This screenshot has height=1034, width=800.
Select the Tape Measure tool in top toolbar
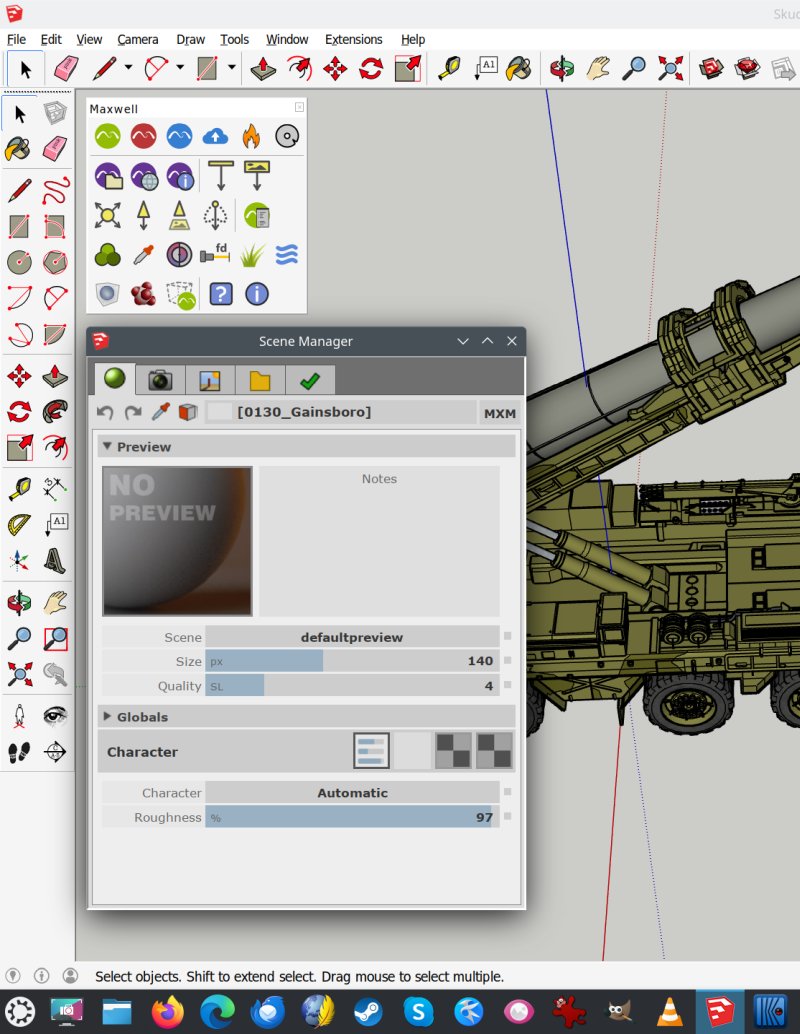(x=449, y=68)
